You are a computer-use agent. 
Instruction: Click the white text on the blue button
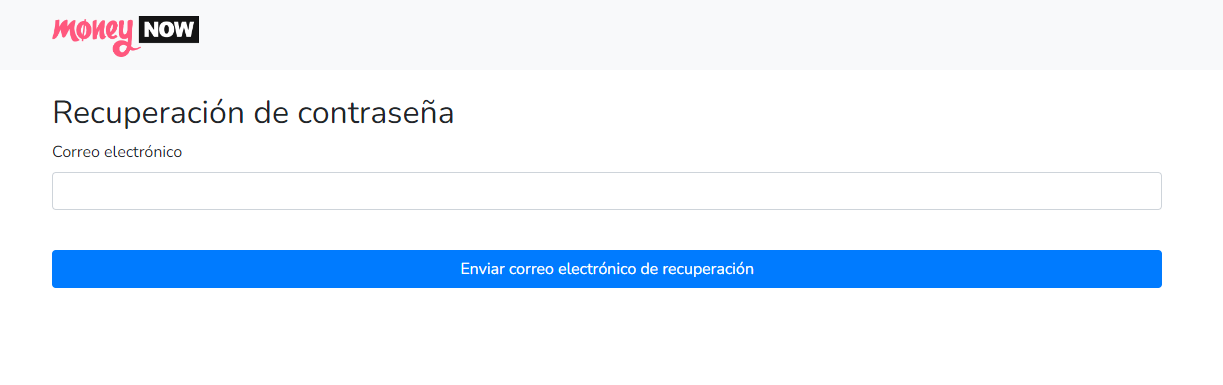point(607,269)
